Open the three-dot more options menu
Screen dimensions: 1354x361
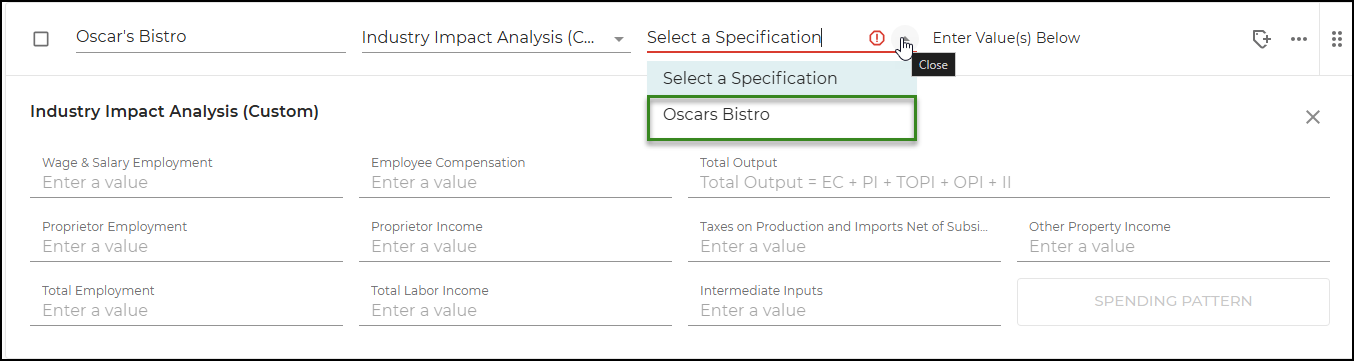(x=1299, y=39)
